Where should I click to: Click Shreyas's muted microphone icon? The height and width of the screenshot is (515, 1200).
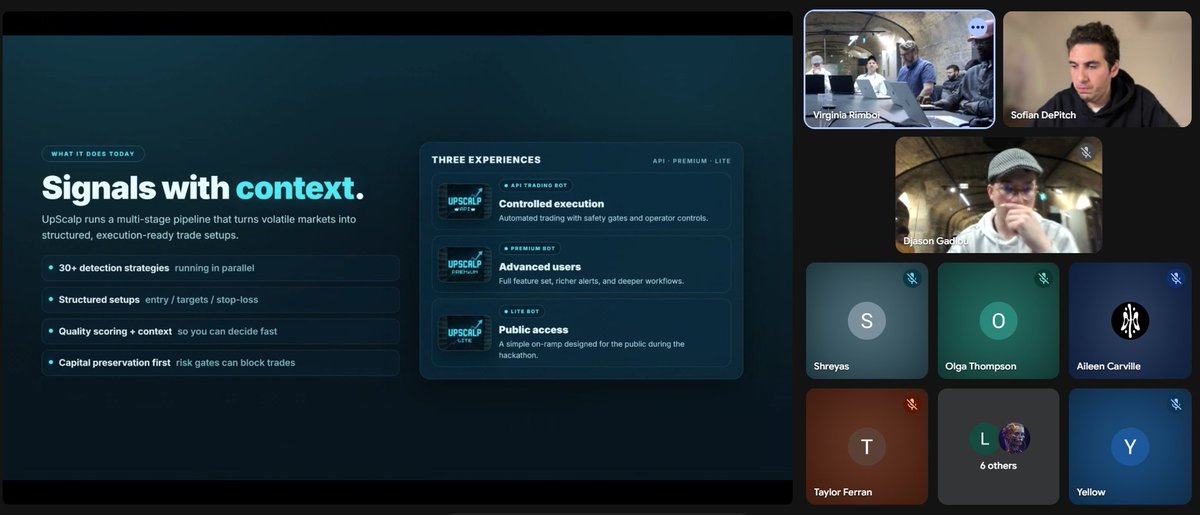pos(911,279)
